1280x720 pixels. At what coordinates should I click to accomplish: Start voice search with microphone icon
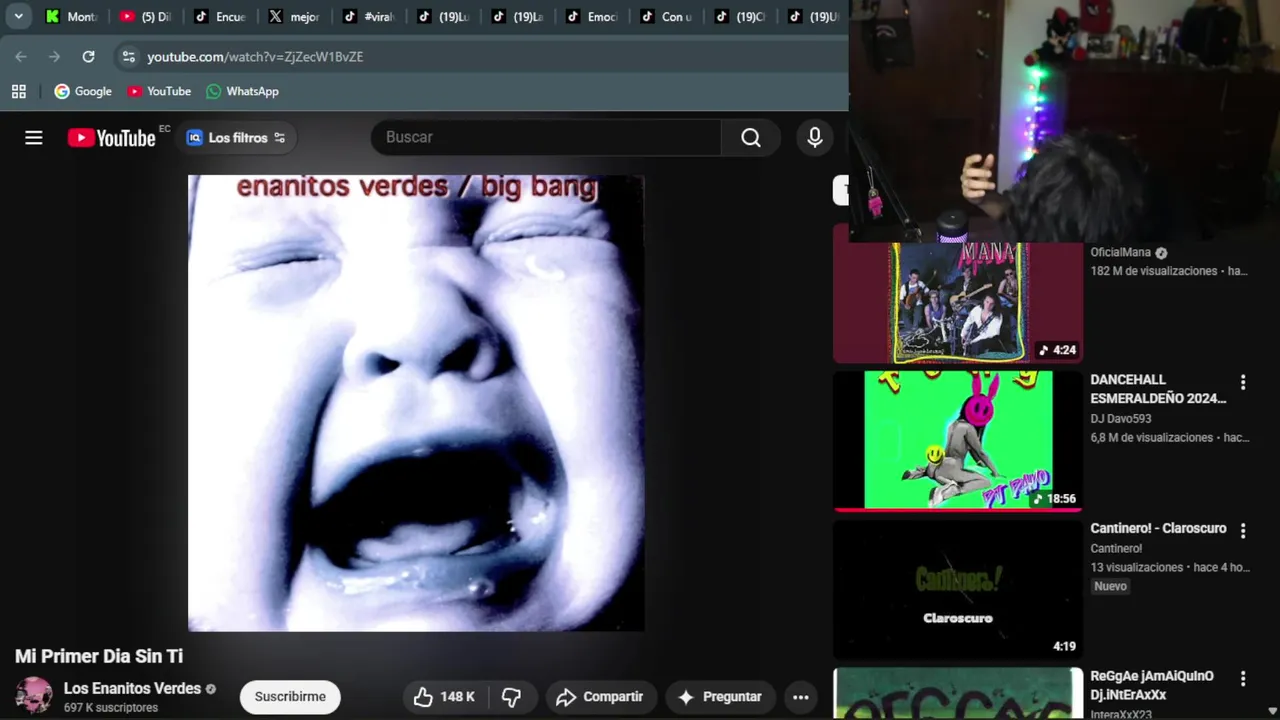(815, 138)
